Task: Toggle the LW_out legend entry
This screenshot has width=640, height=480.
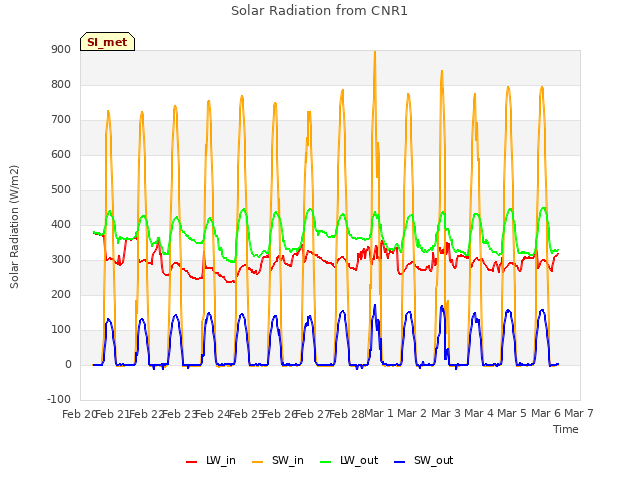Action: [x=349, y=460]
